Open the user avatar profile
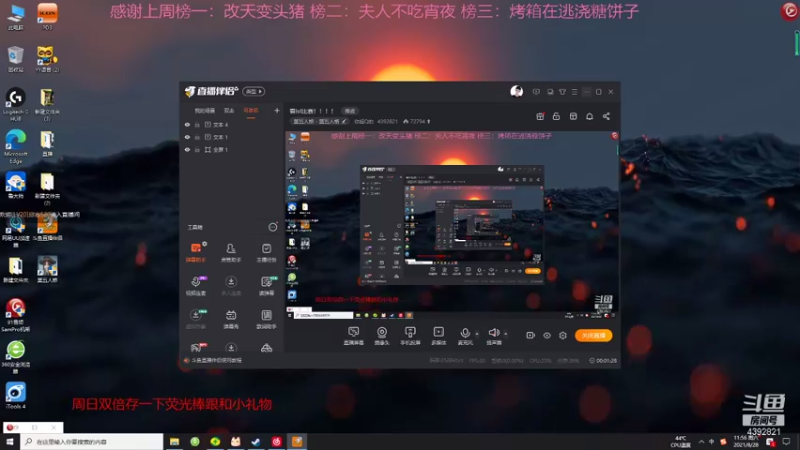Viewport: 800px width, 450px height. pyautogui.click(x=516, y=91)
